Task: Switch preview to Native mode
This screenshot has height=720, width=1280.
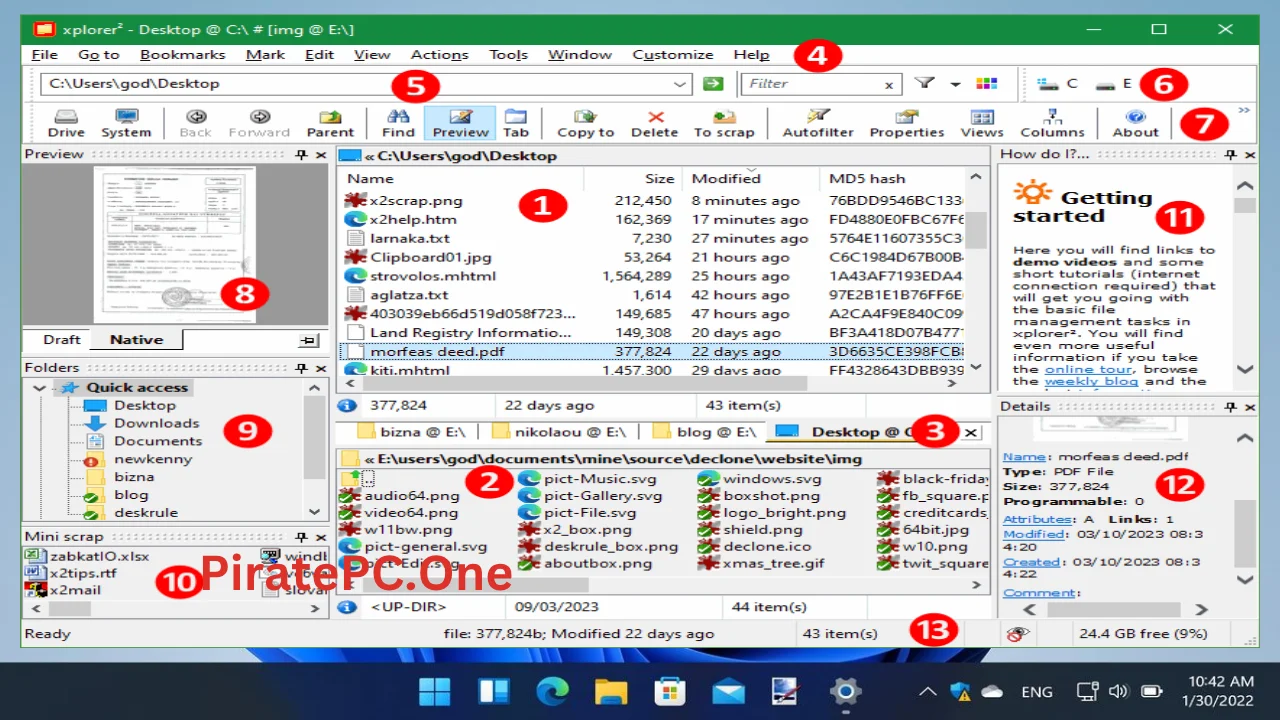Action: [136, 340]
